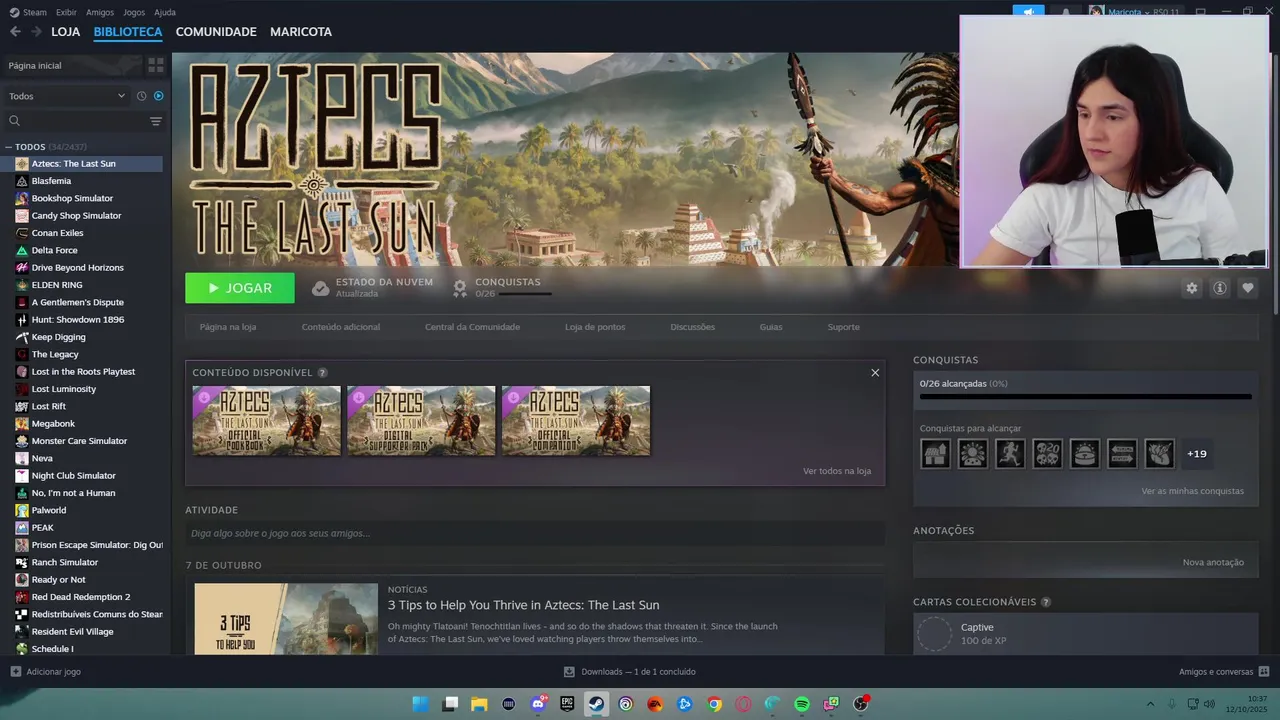Collapse the TODOS games list section
Screen dimensions: 1280x720
tap(9, 147)
